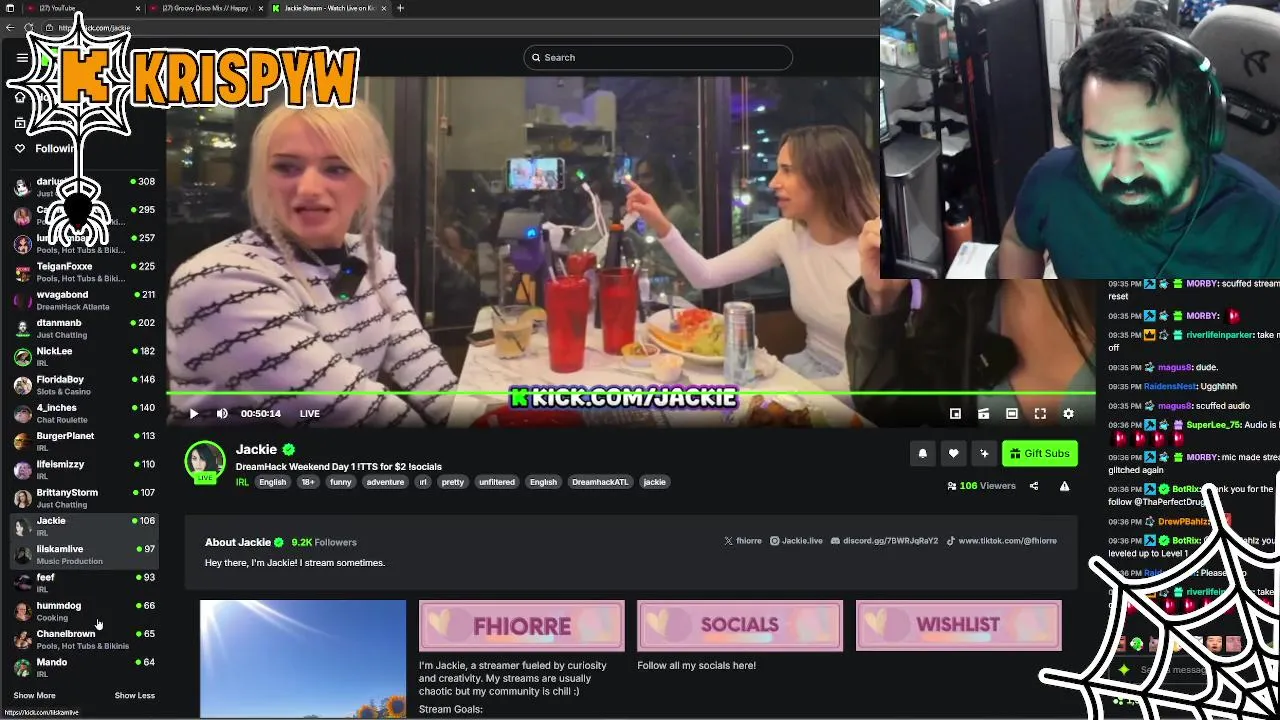Open 4_inches channel in sidebar
This screenshot has width=1280, height=720.
point(84,413)
